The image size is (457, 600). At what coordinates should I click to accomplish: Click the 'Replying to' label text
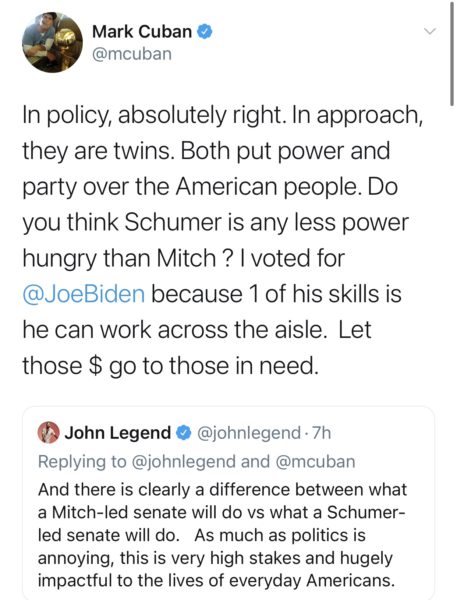[82, 461]
